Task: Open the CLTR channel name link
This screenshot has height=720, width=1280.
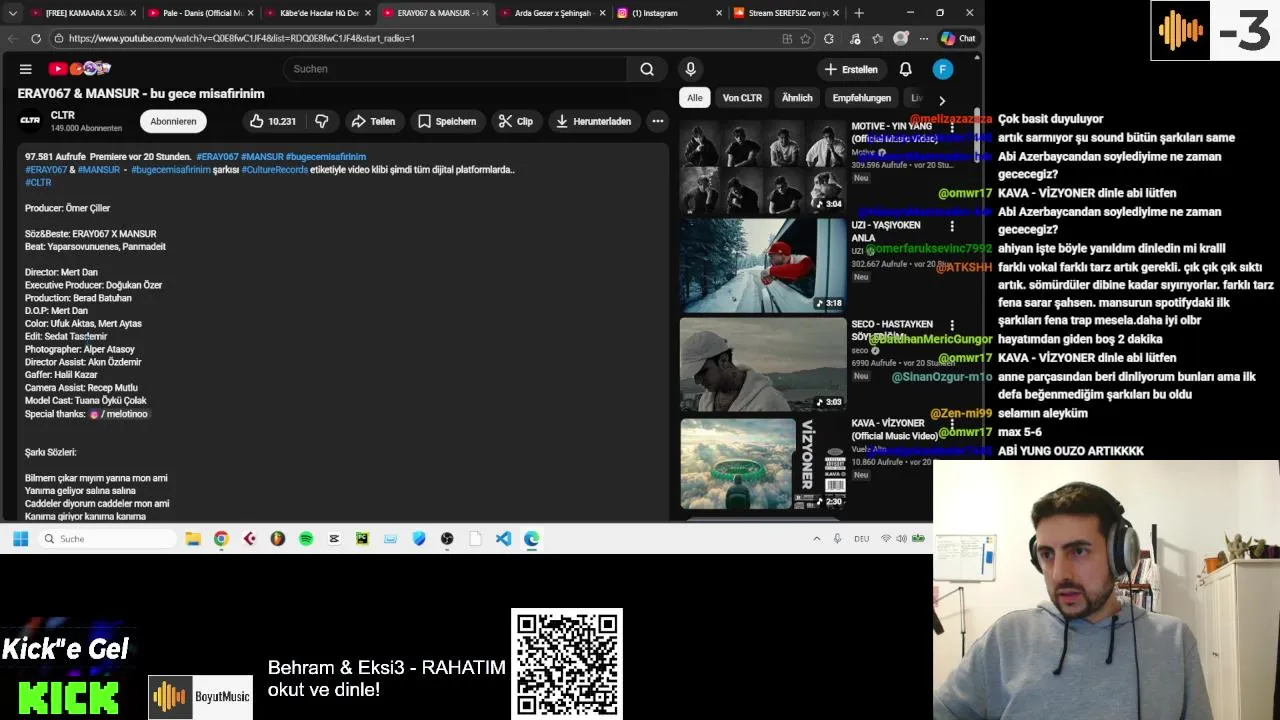Action: pyautogui.click(x=63, y=115)
